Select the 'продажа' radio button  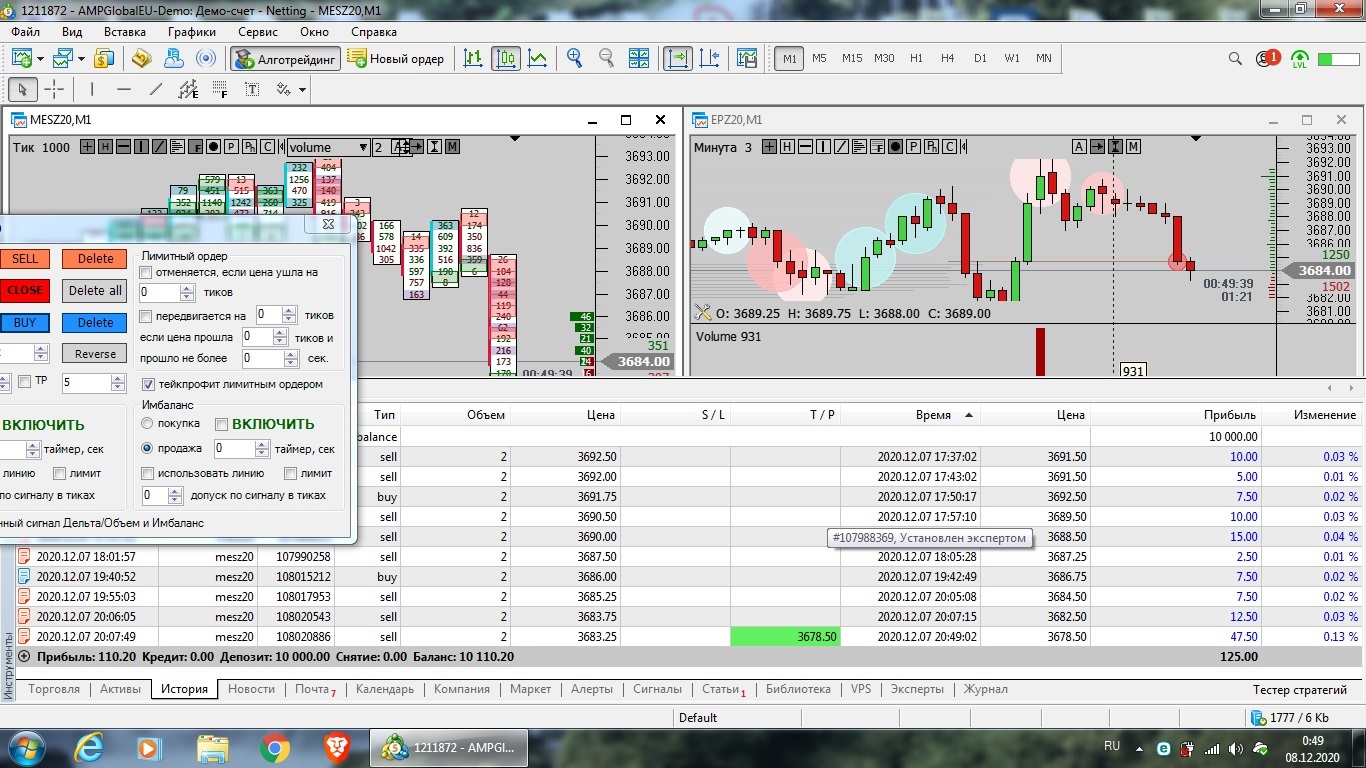pos(147,449)
